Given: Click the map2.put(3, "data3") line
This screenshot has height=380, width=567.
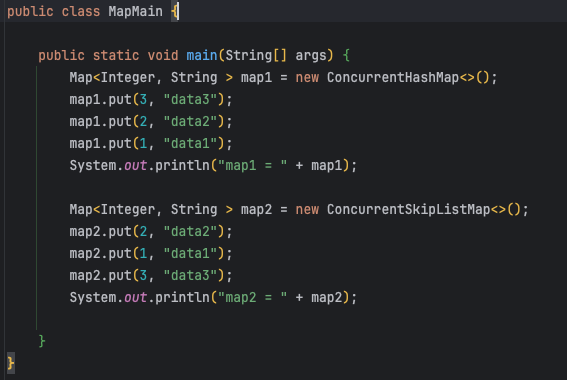Looking at the screenshot, I should tap(151, 276).
